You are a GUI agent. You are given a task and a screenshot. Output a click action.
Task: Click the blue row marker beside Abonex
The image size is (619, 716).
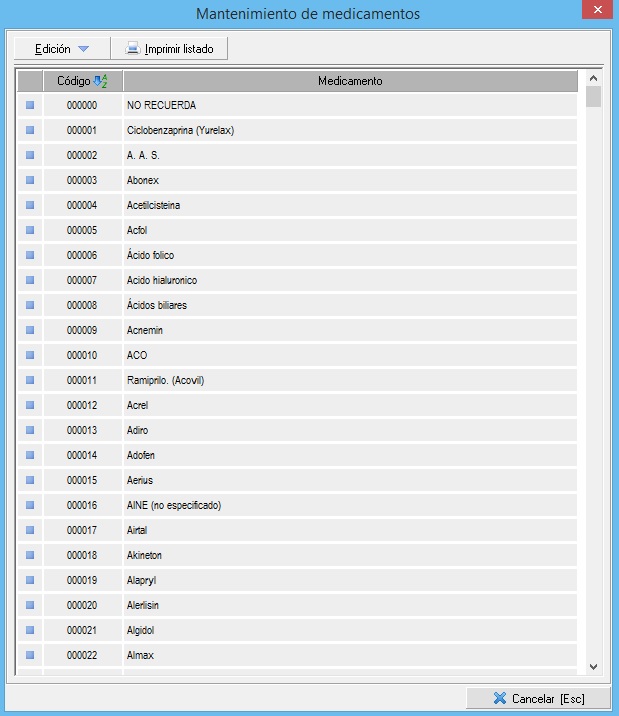pyautogui.click(x=30, y=180)
